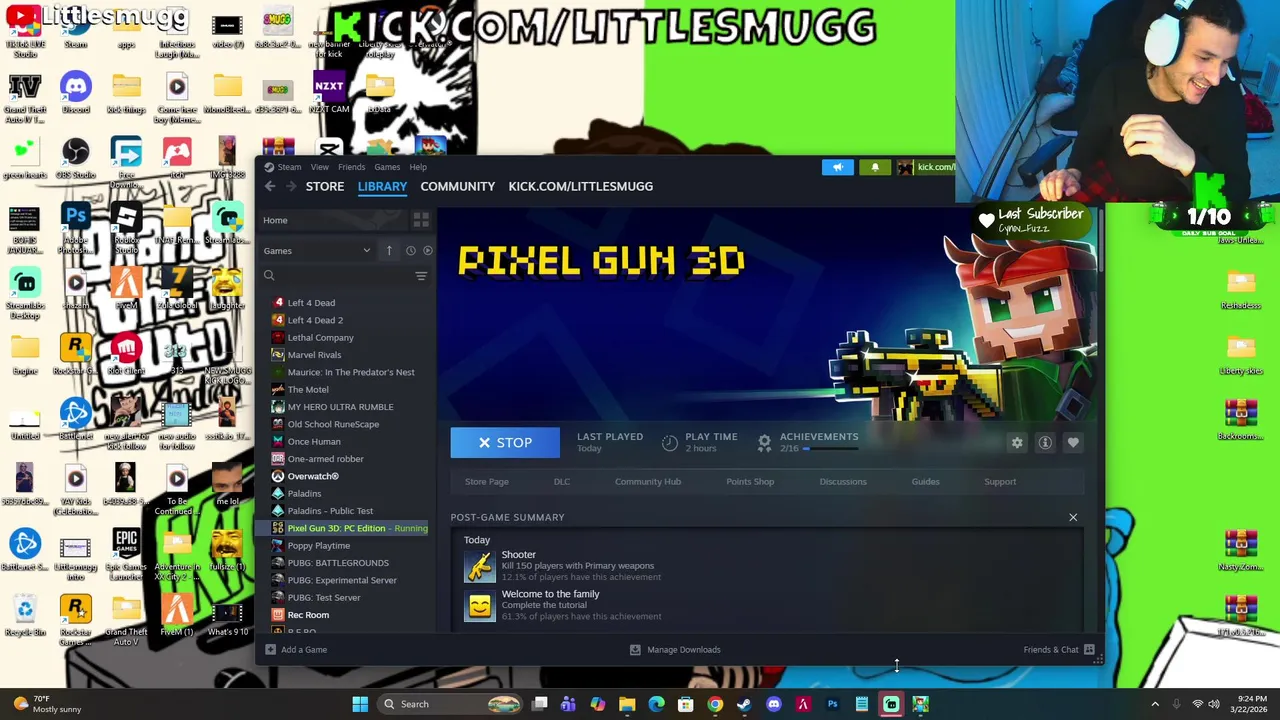
Task: Click the taskbar Search box
Action: (447, 704)
